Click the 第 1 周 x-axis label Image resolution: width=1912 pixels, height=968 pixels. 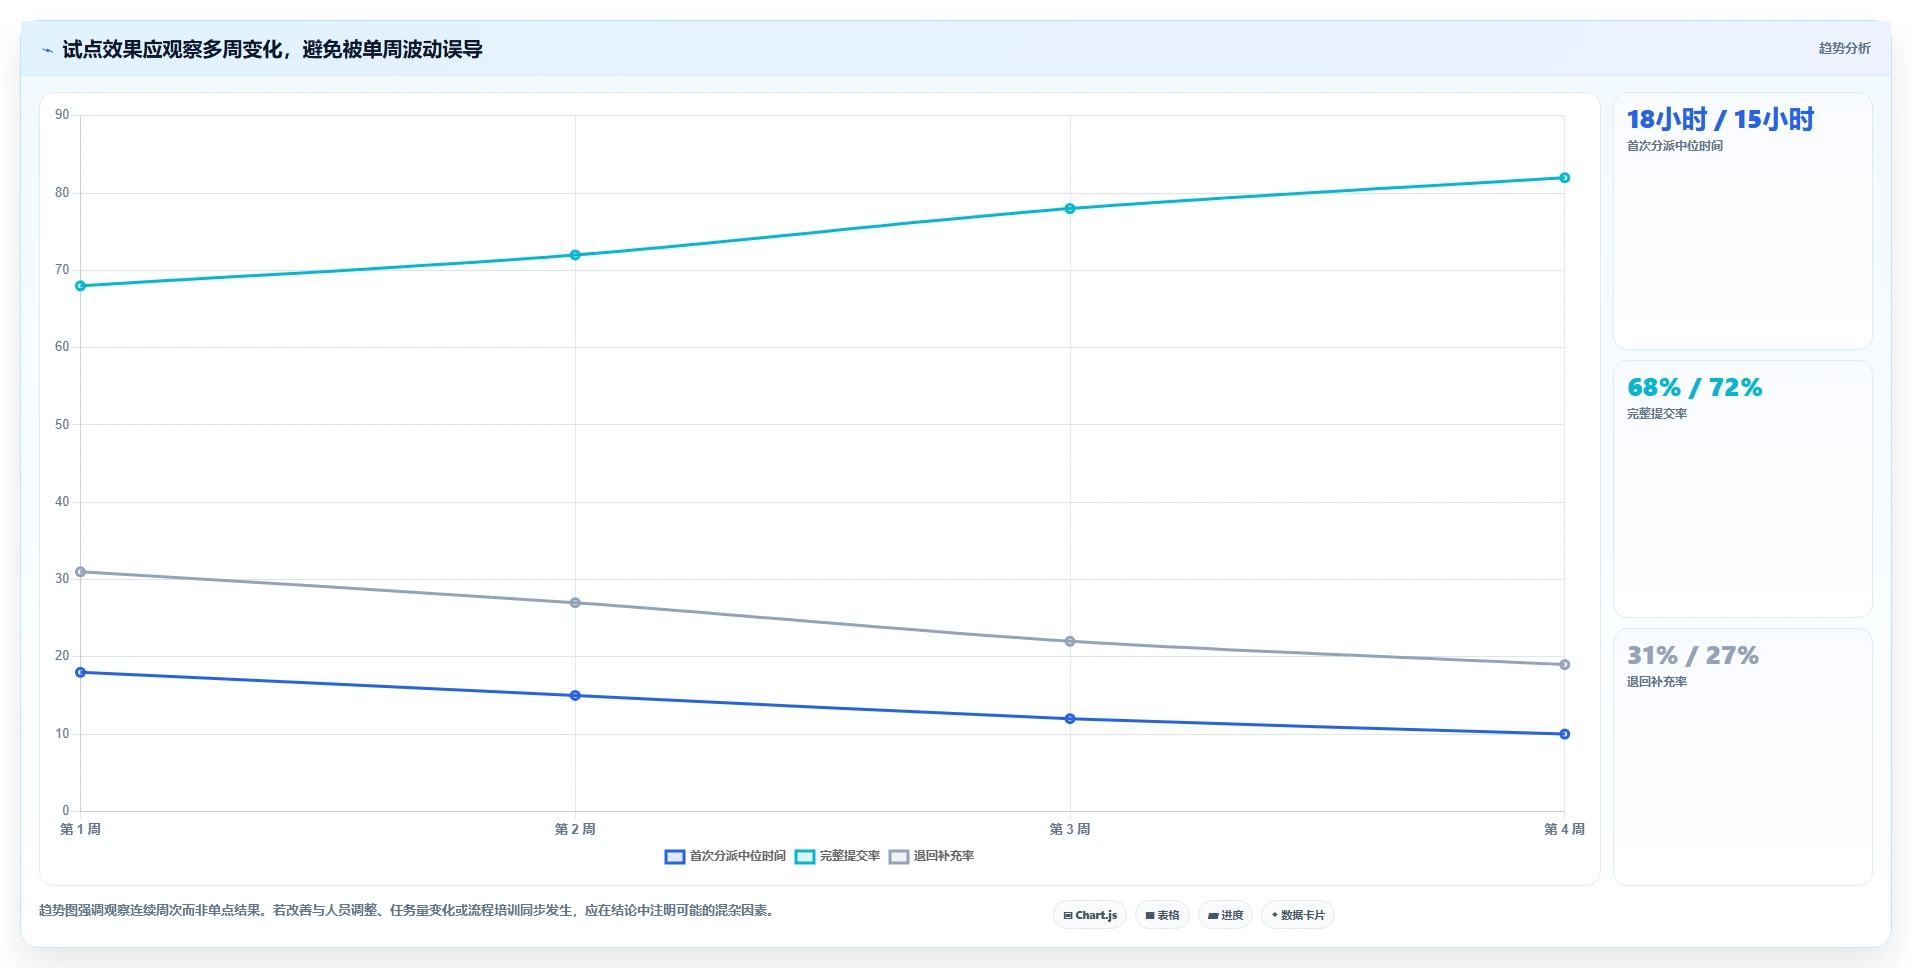(80, 829)
